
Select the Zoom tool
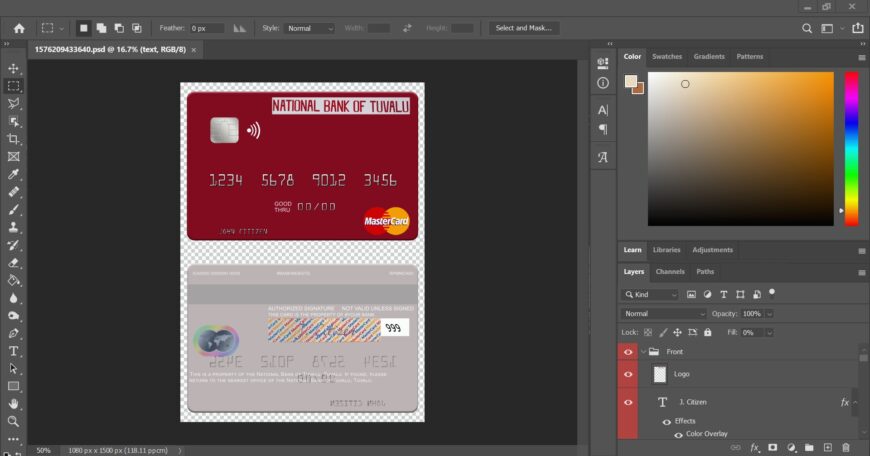coord(13,422)
